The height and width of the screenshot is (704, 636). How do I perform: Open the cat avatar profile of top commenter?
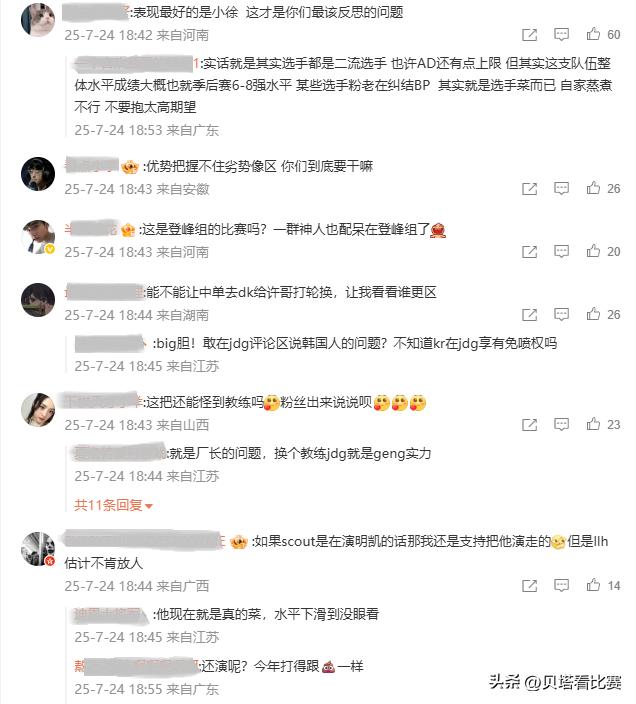(x=38, y=20)
